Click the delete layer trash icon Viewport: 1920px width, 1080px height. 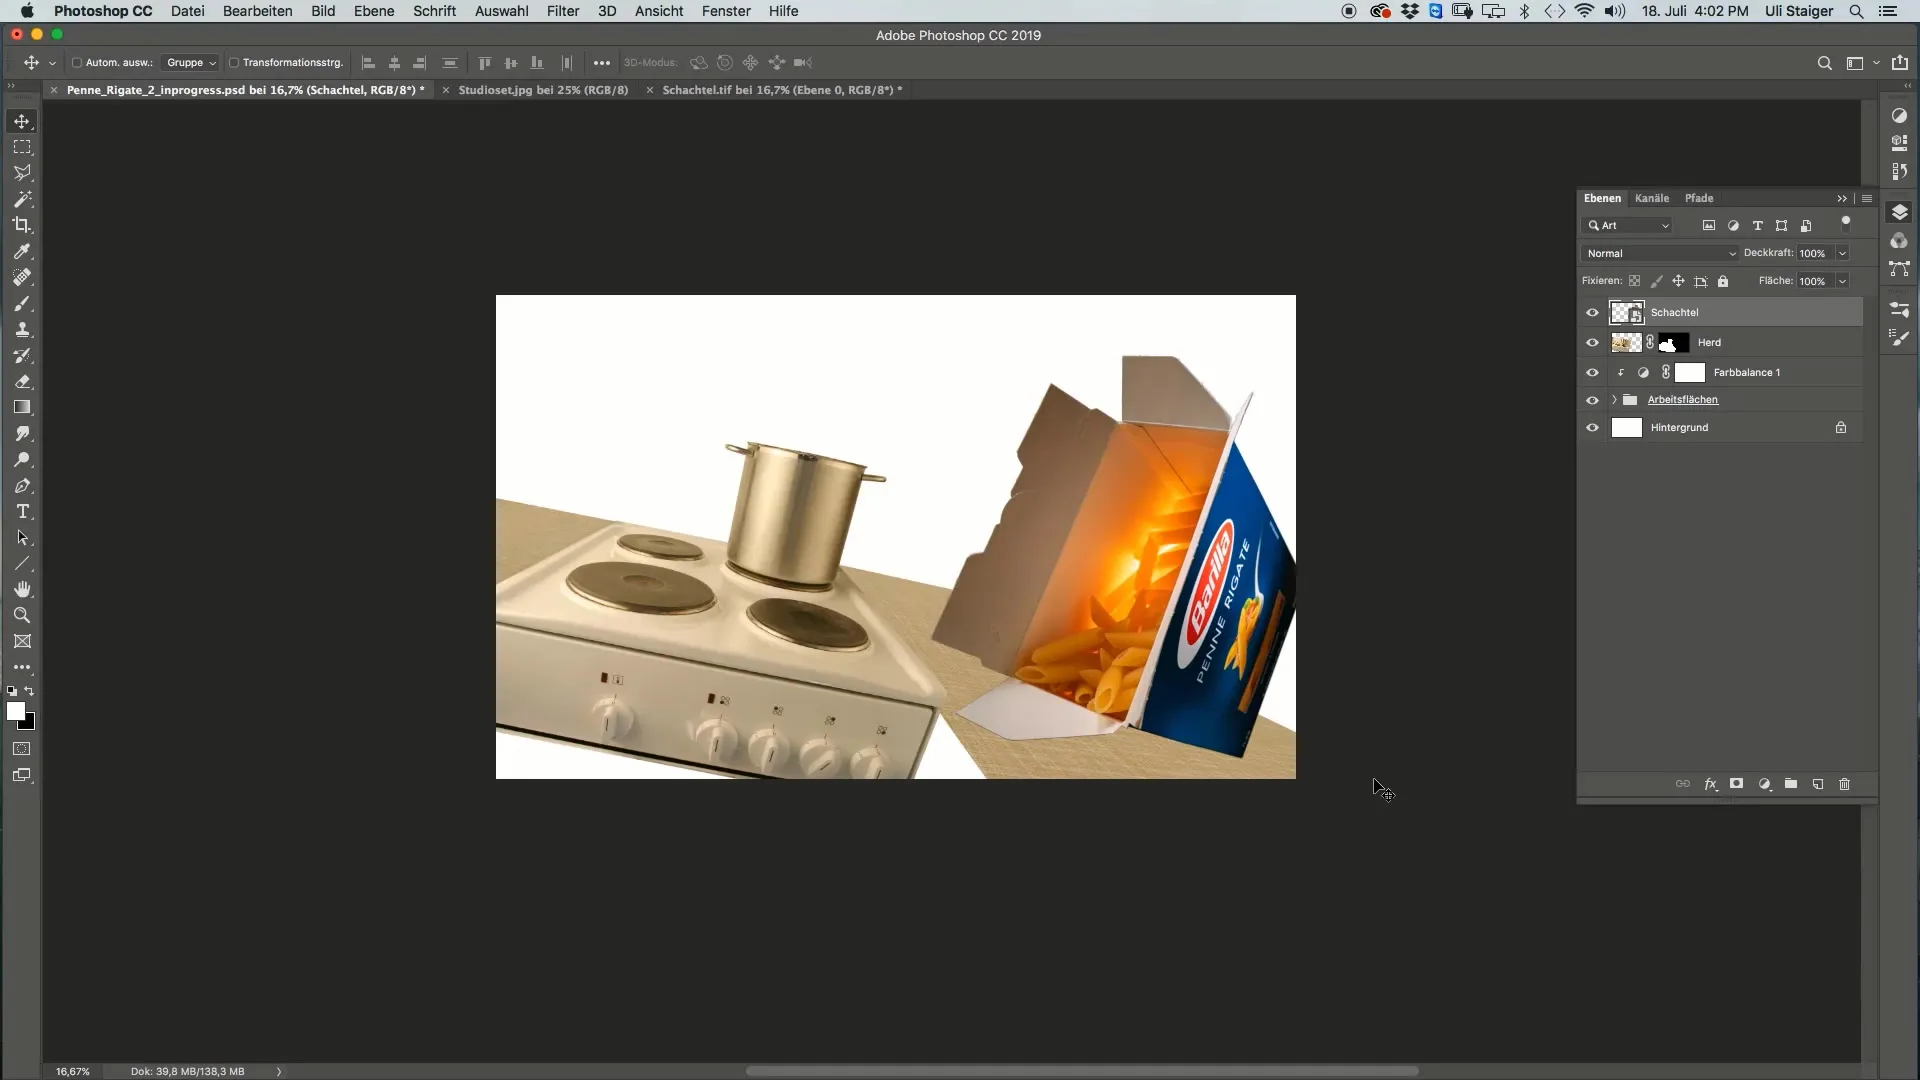coord(1845,784)
